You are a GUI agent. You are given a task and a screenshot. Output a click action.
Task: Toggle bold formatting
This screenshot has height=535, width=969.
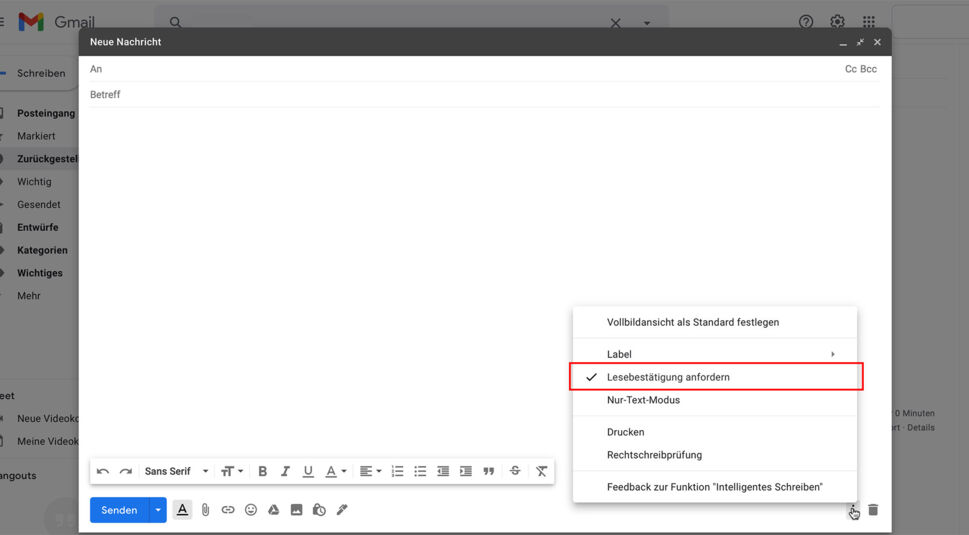tap(262, 471)
